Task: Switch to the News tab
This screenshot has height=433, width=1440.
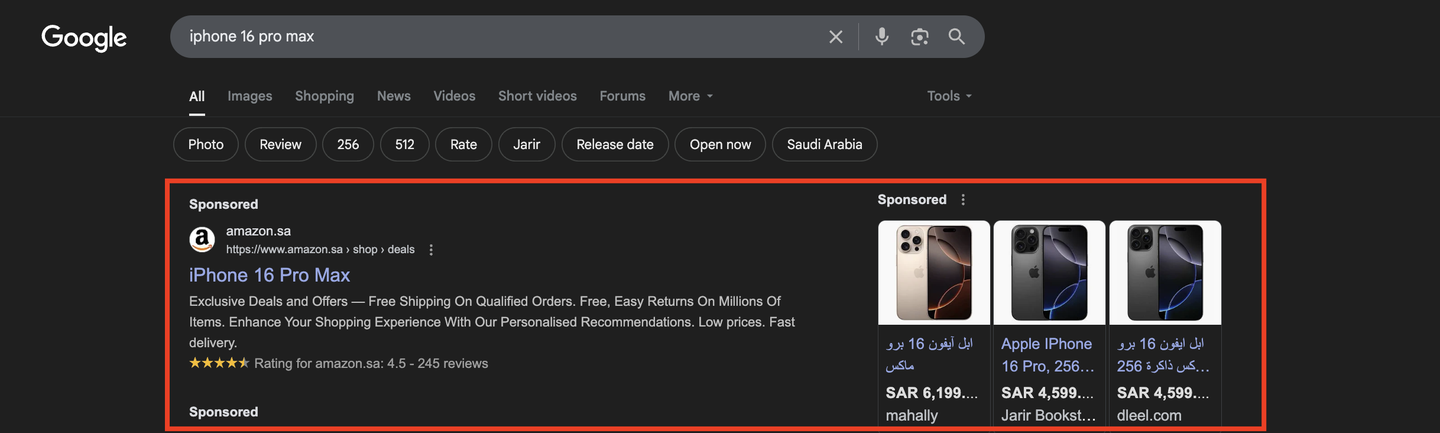Action: [394, 96]
